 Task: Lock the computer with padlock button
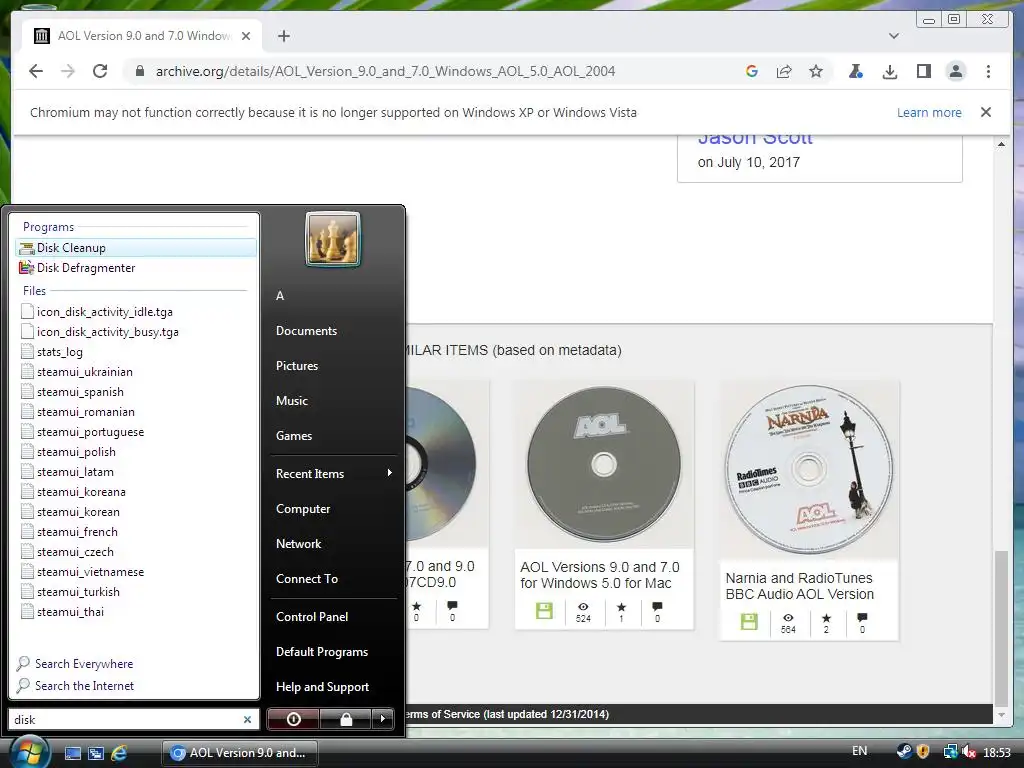[x=345, y=719]
